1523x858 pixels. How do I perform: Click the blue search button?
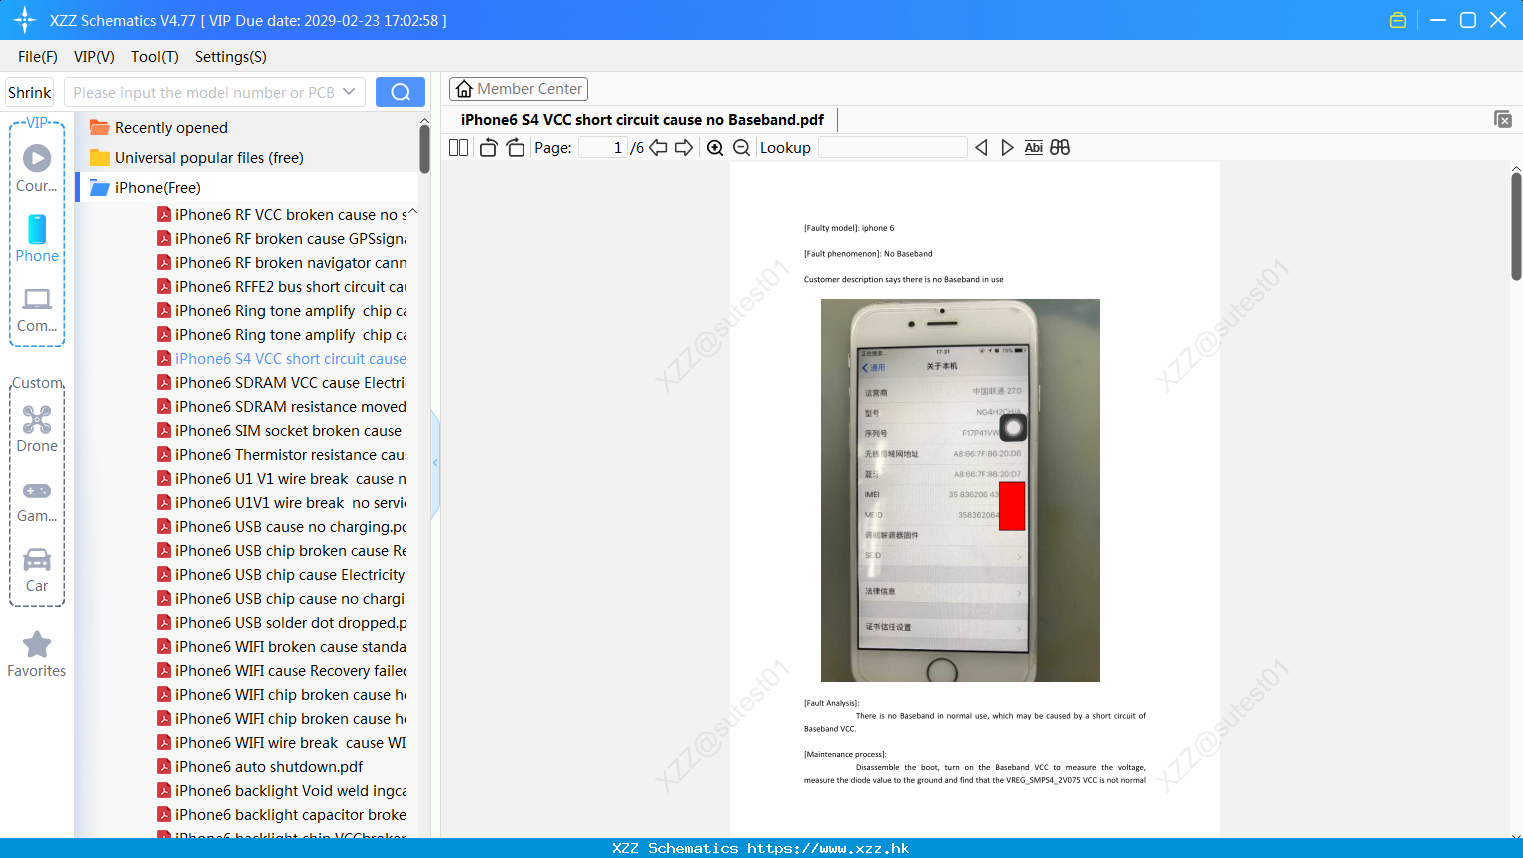[x=400, y=92]
